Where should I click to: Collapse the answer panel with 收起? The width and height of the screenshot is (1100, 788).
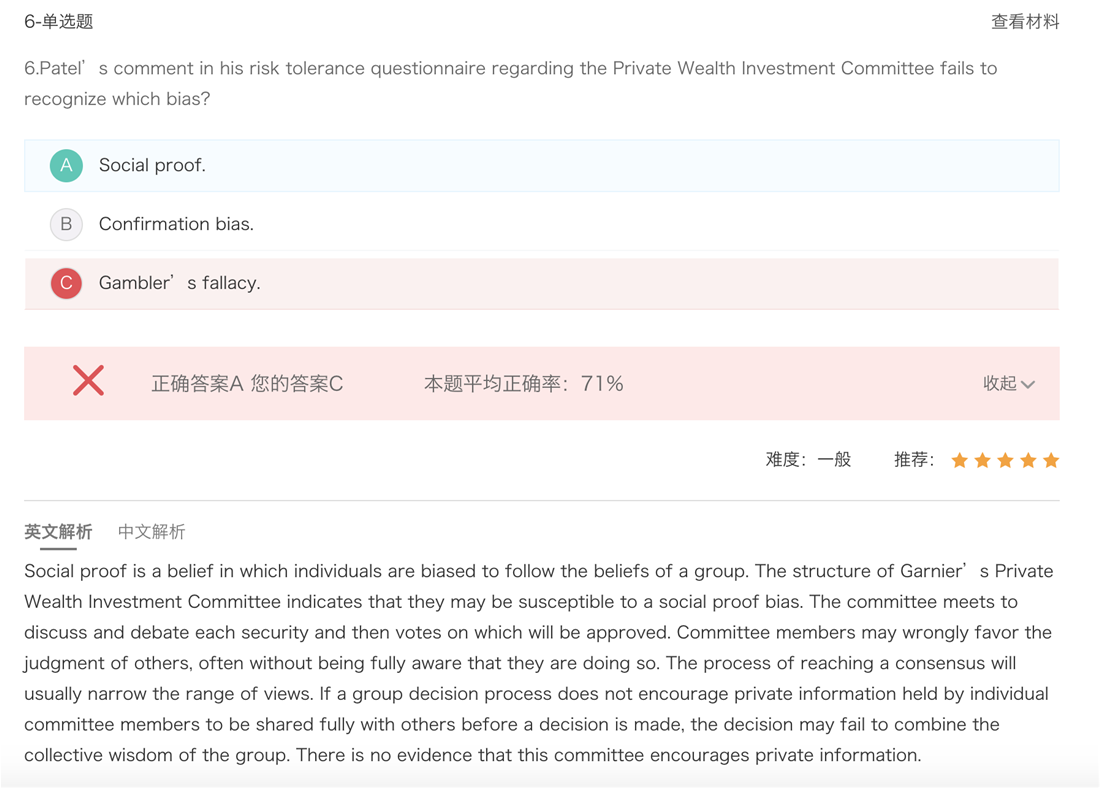[999, 384]
